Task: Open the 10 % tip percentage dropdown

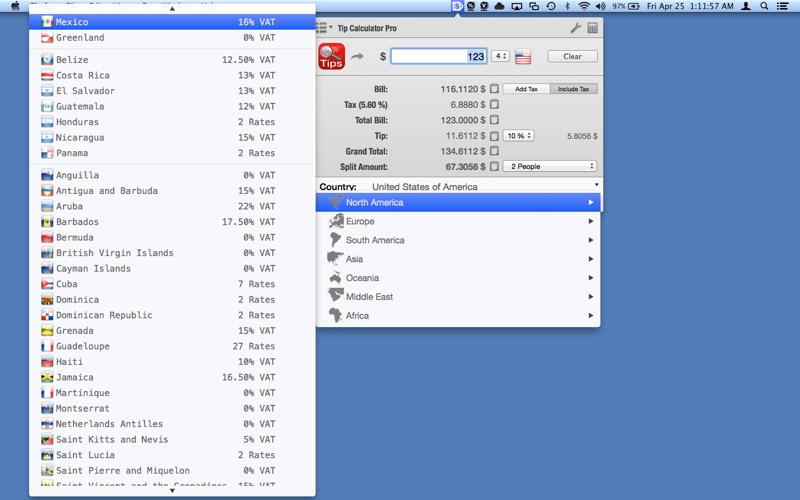Action: pyautogui.click(x=518, y=136)
